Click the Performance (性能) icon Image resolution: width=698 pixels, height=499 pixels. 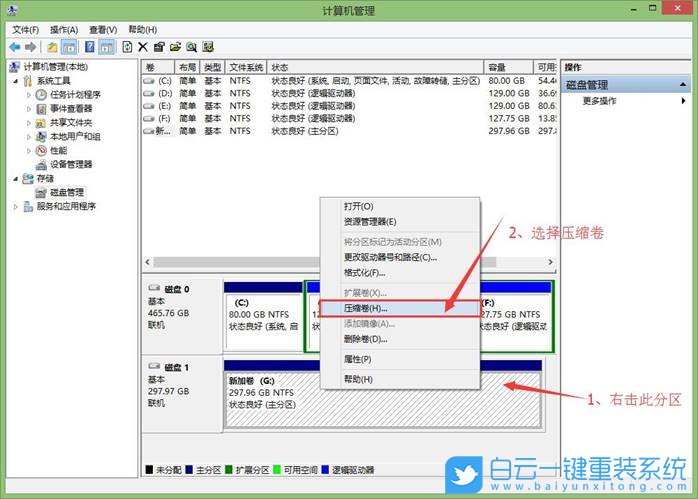coord(41,150)
